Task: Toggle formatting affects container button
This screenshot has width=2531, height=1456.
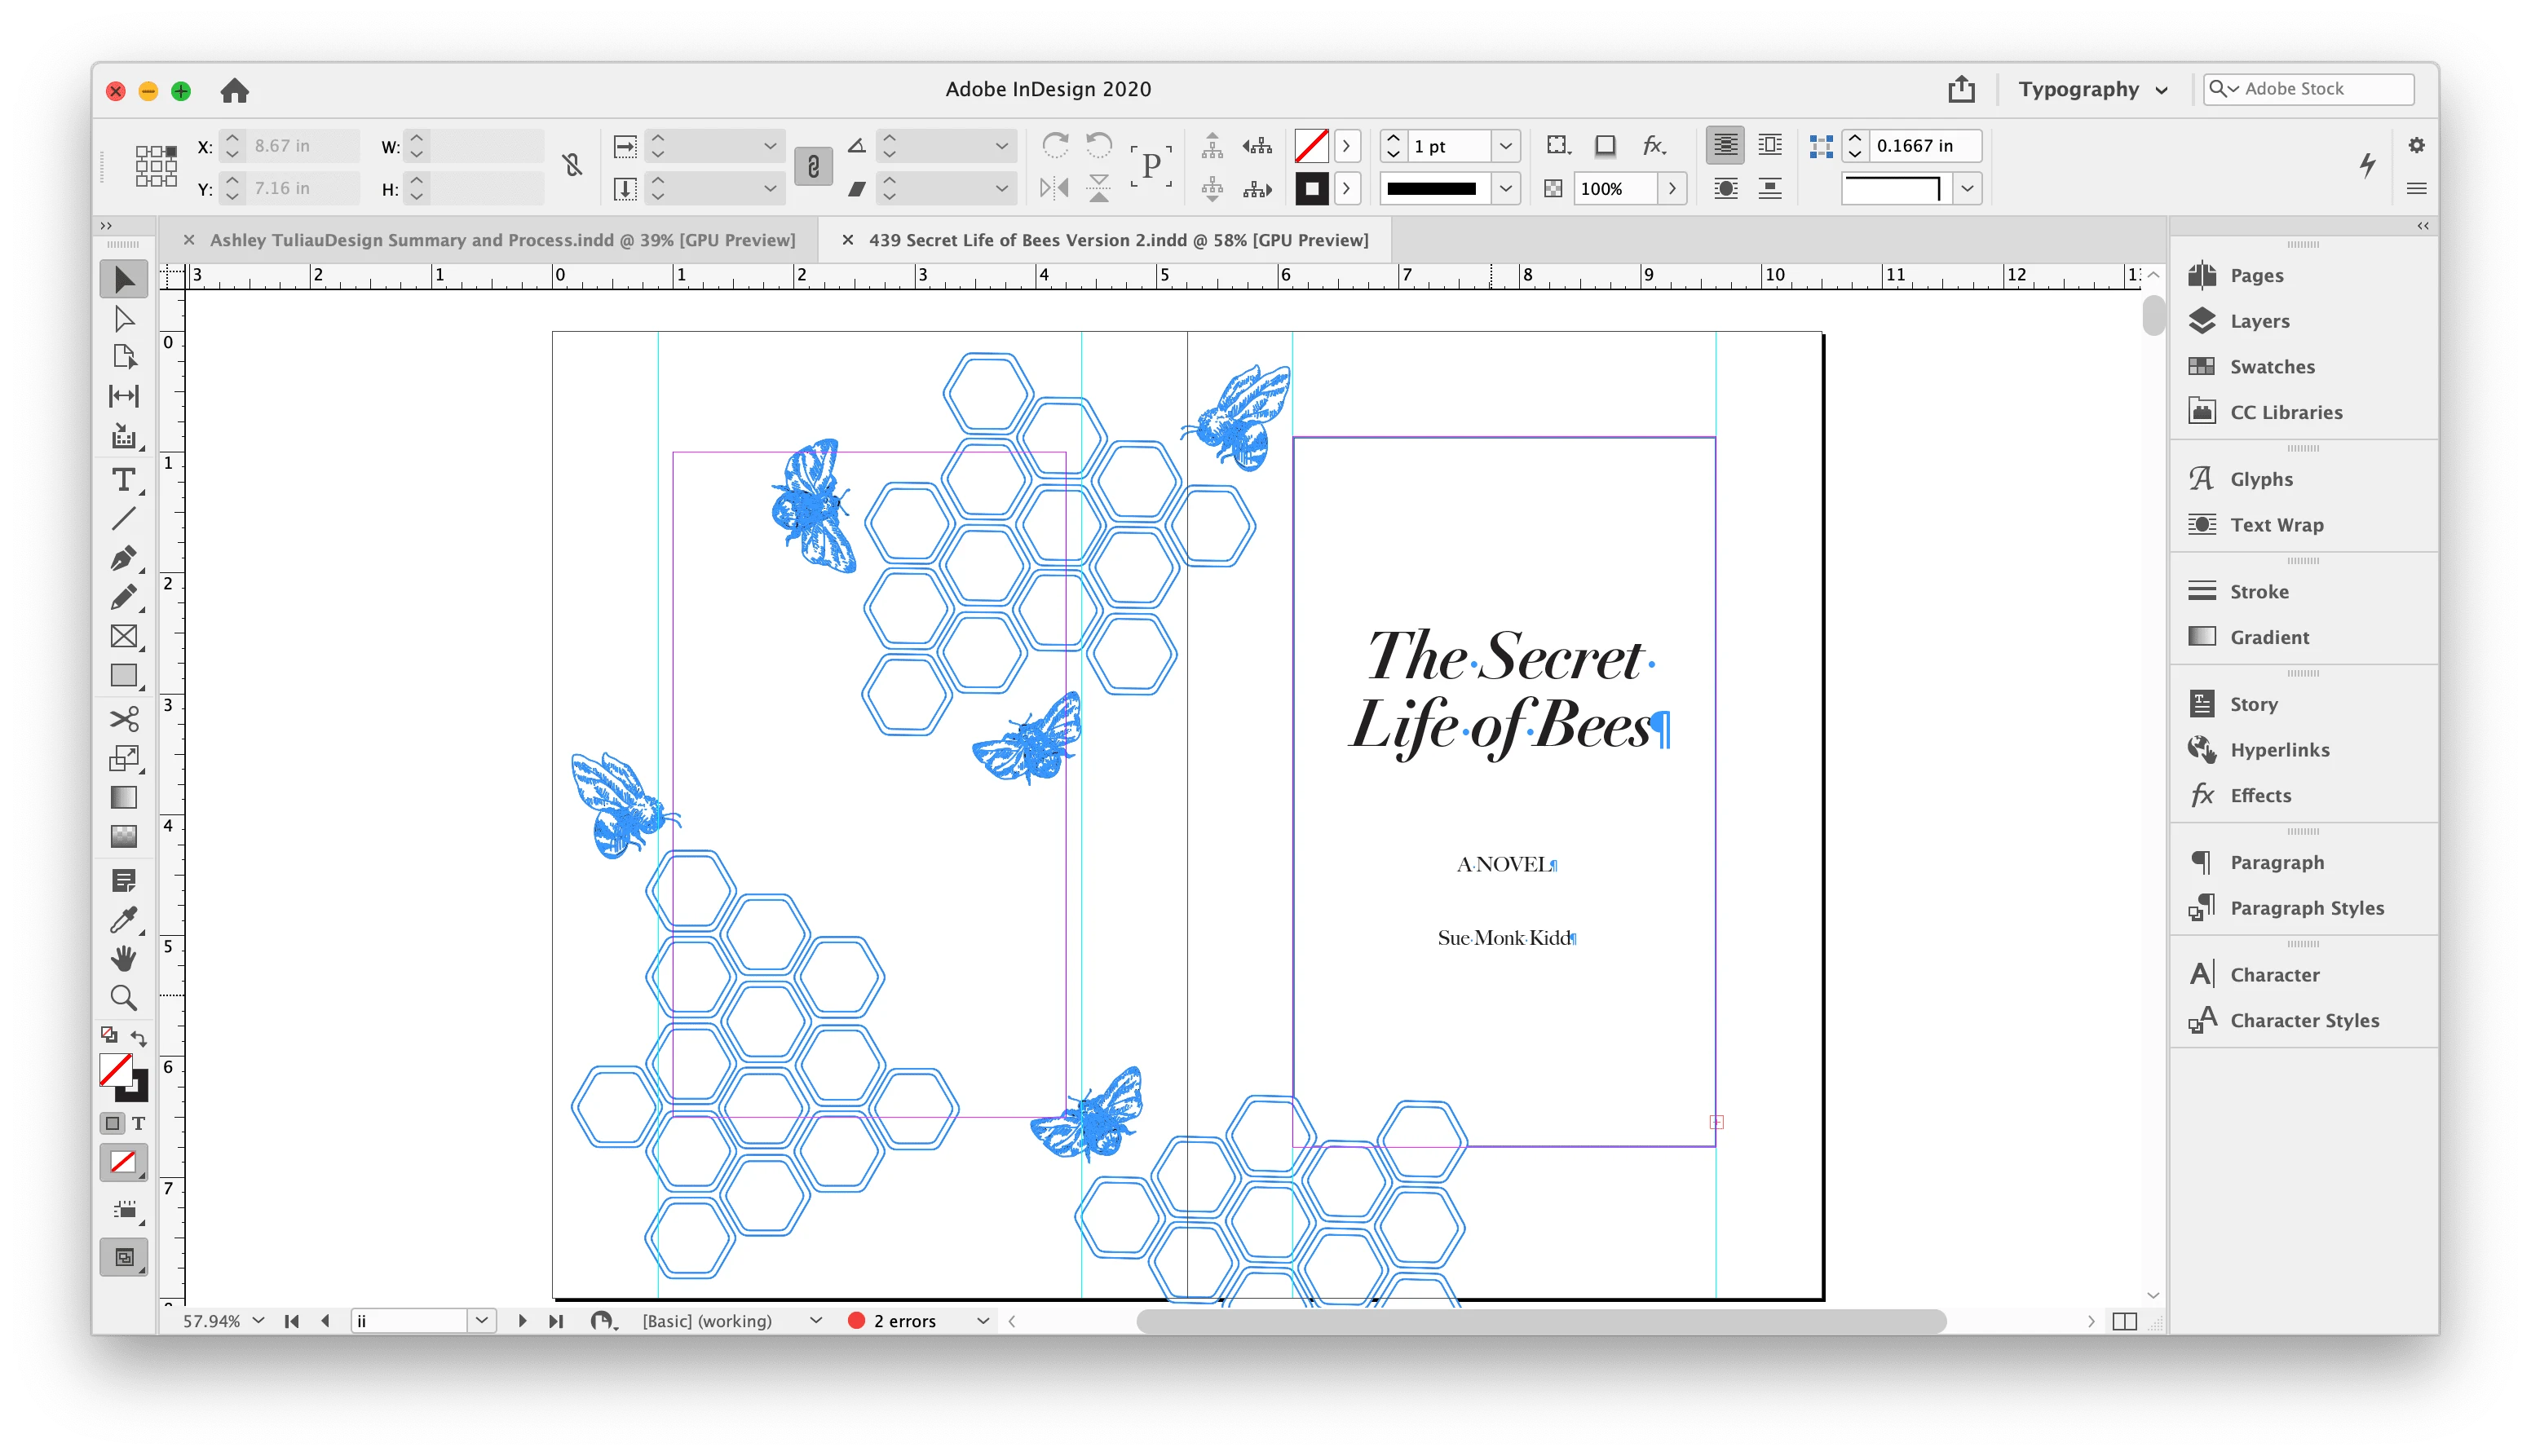Action: click(x=113, y=1123)
